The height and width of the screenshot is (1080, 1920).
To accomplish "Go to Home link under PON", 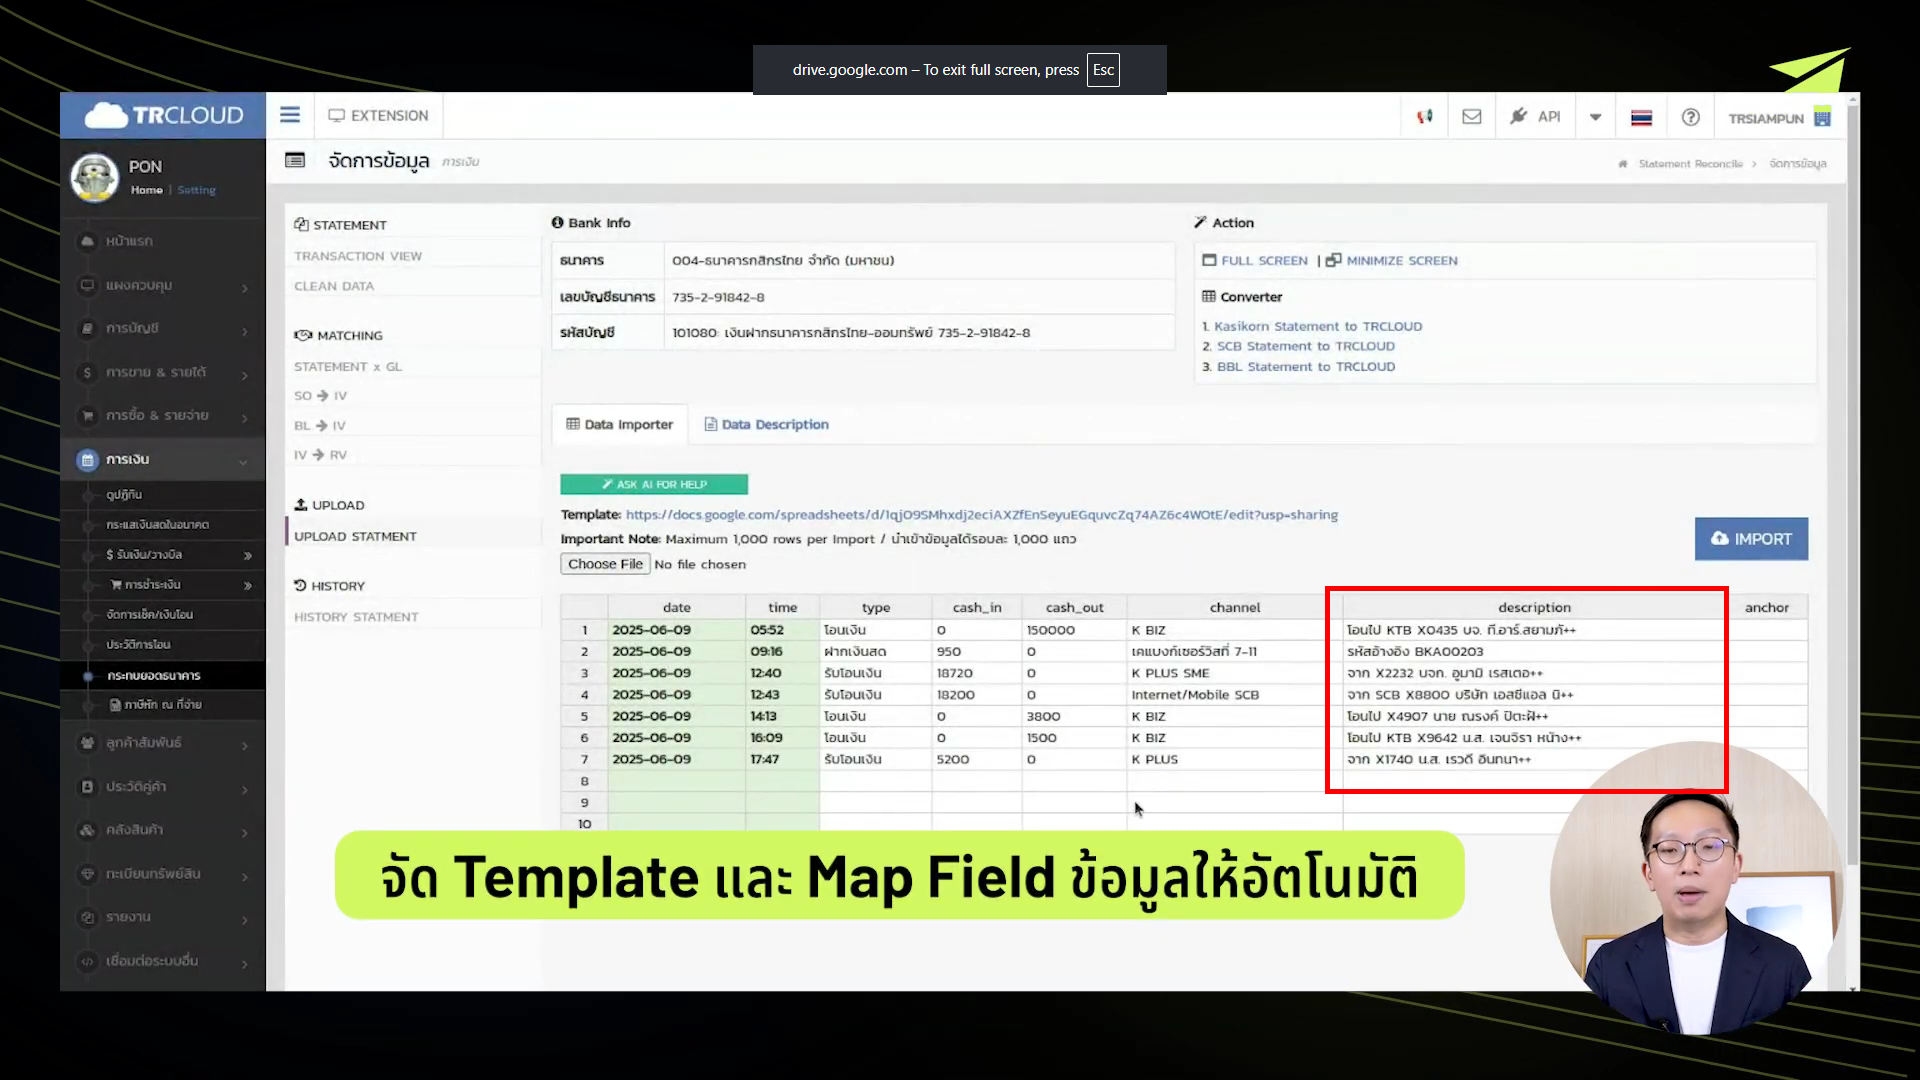I will pyautogui.click(x=146, y=190).
